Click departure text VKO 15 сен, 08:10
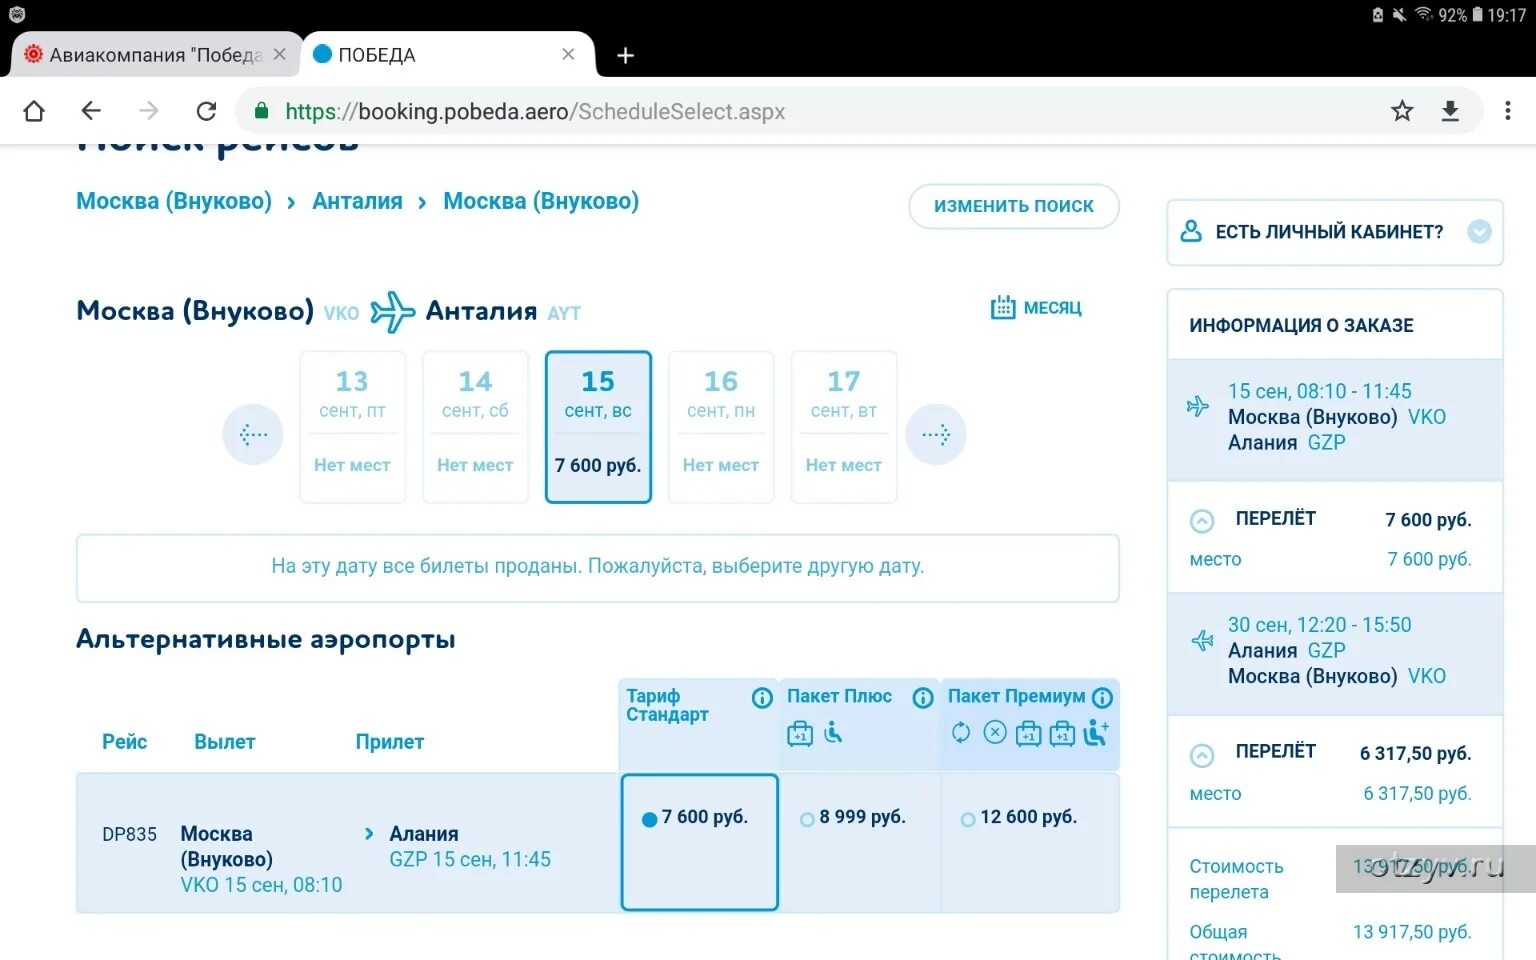Screen dimensions: 1536x960 click(261, 885)
